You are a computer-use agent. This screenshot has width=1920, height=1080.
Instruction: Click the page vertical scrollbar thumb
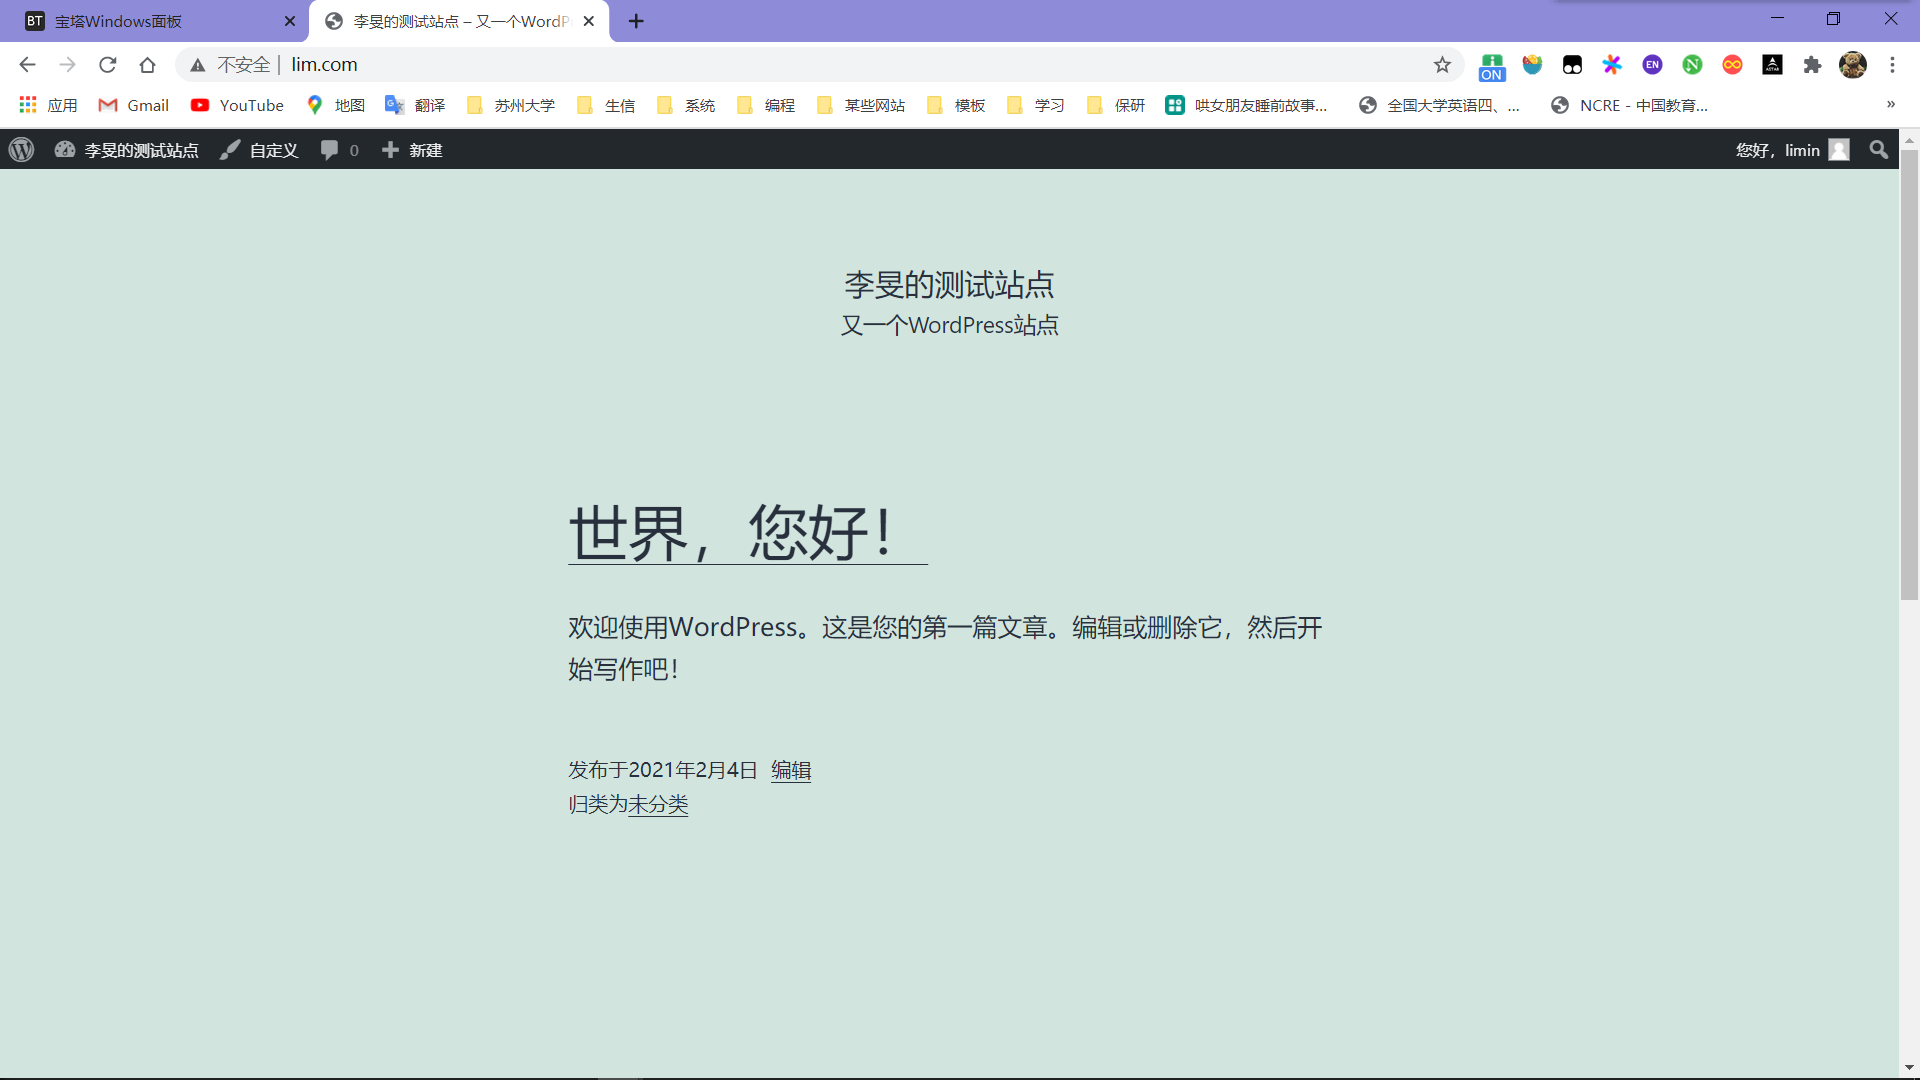tap(1909, 375)
